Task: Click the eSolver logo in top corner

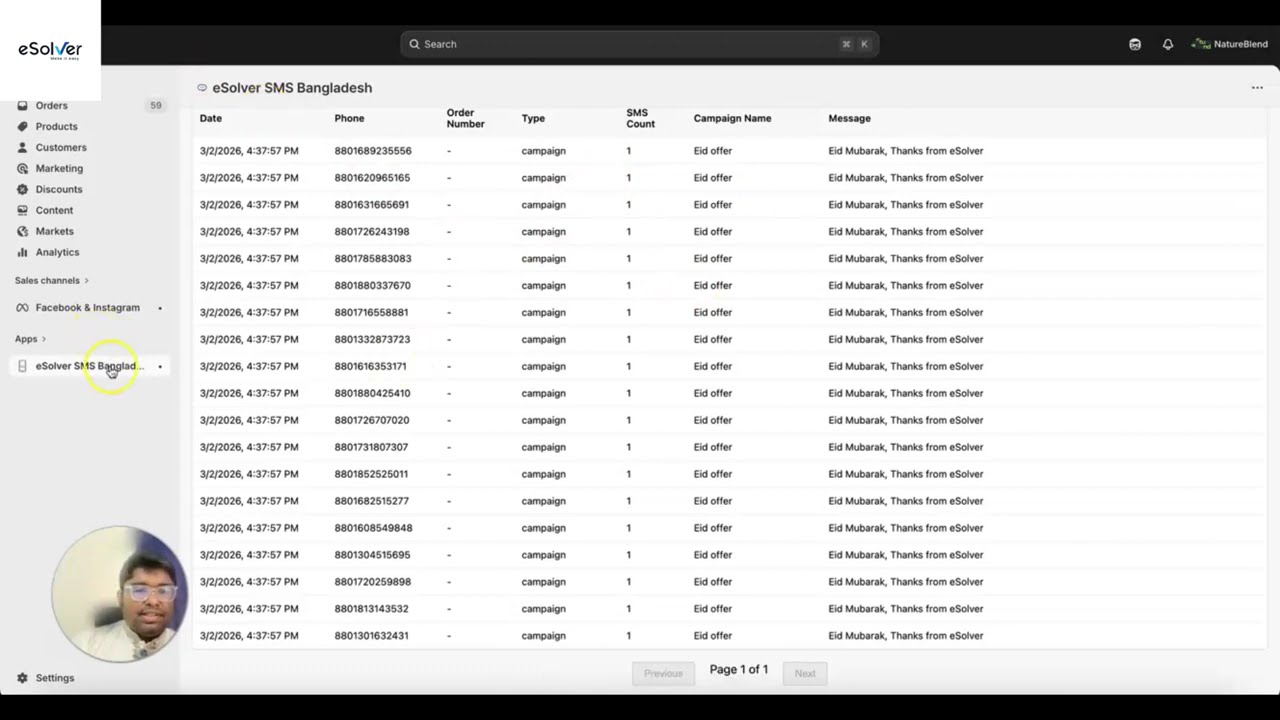Action: point(50,50)
